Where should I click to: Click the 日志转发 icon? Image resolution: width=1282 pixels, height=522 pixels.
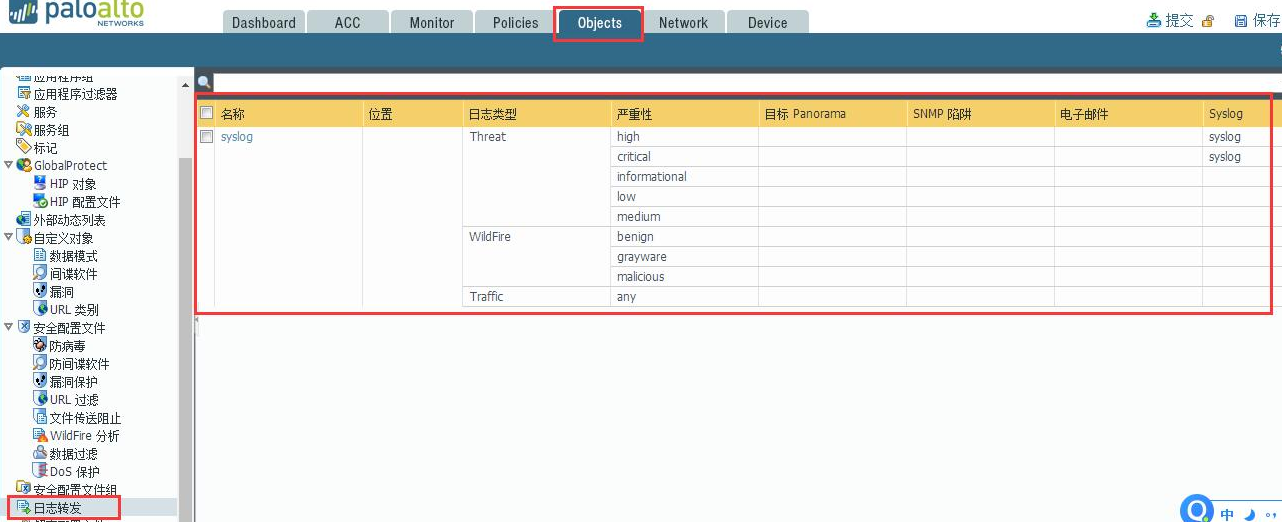[24, 507]
